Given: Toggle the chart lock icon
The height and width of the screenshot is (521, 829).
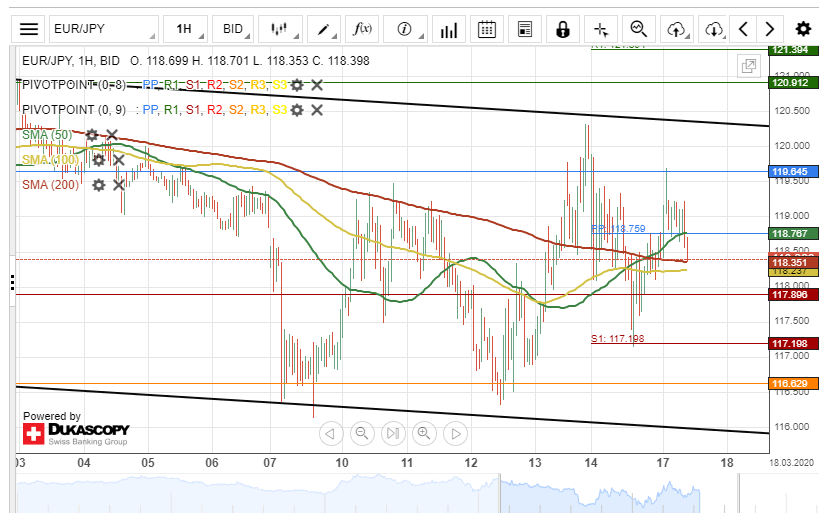Looking at the screenshot, I should click(563, 29).
